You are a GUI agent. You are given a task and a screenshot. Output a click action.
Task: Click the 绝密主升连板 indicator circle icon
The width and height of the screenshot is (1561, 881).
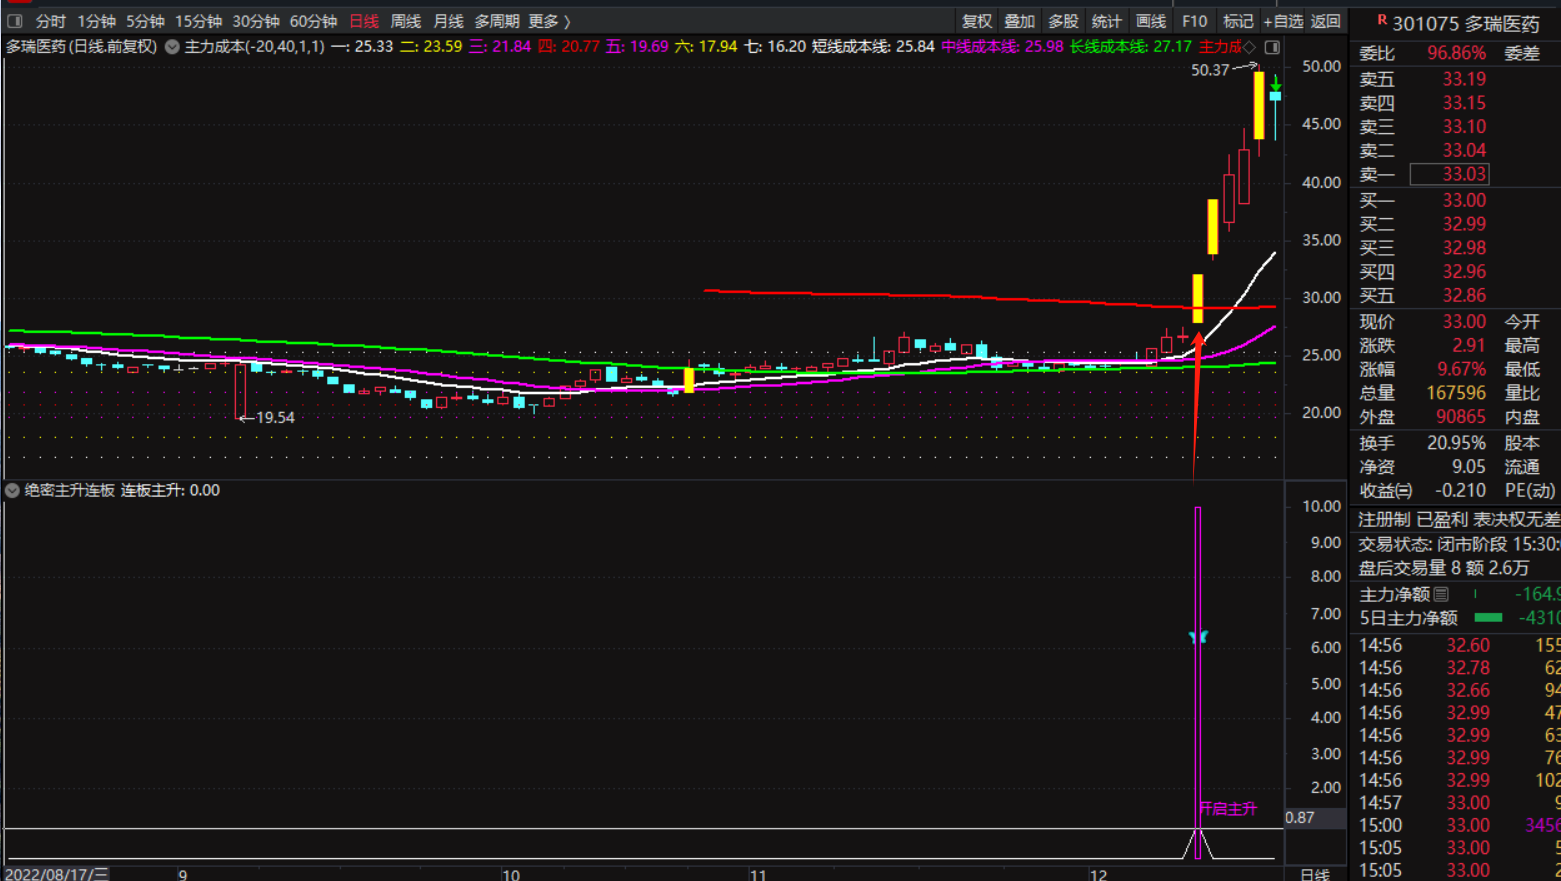pos(12,490)
